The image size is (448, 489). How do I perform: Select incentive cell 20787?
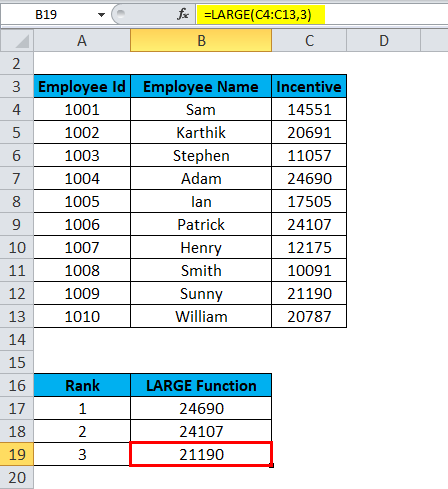click(309, 316)
